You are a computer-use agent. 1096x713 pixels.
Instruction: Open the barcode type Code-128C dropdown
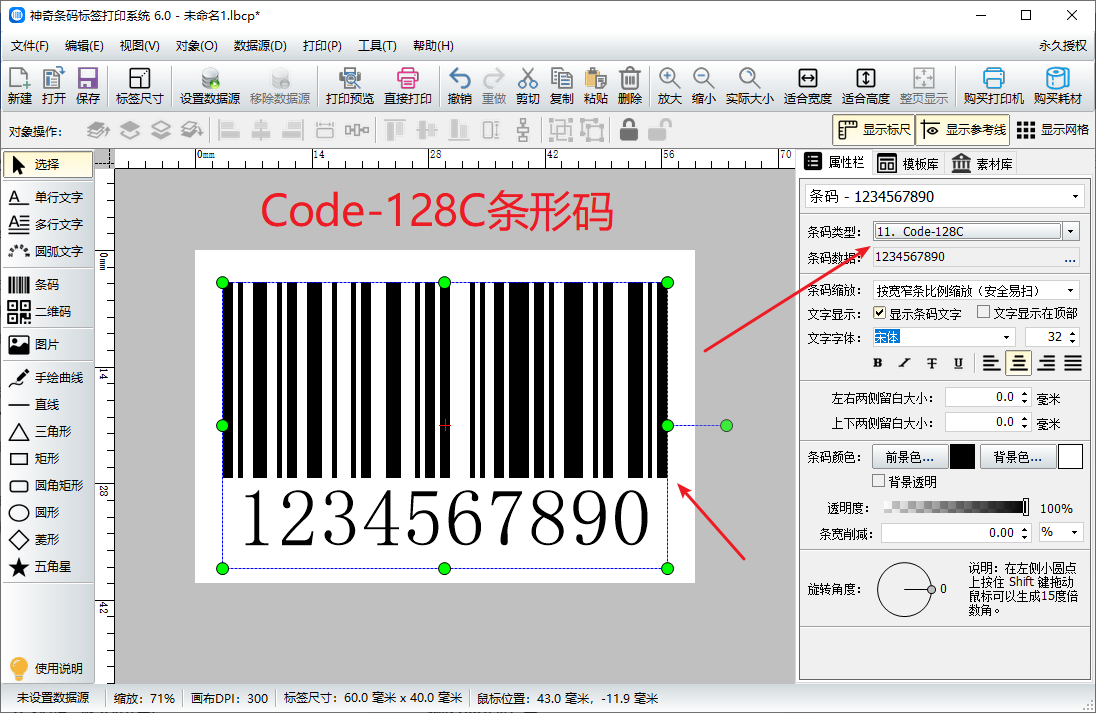click(x=1071, y=232)
